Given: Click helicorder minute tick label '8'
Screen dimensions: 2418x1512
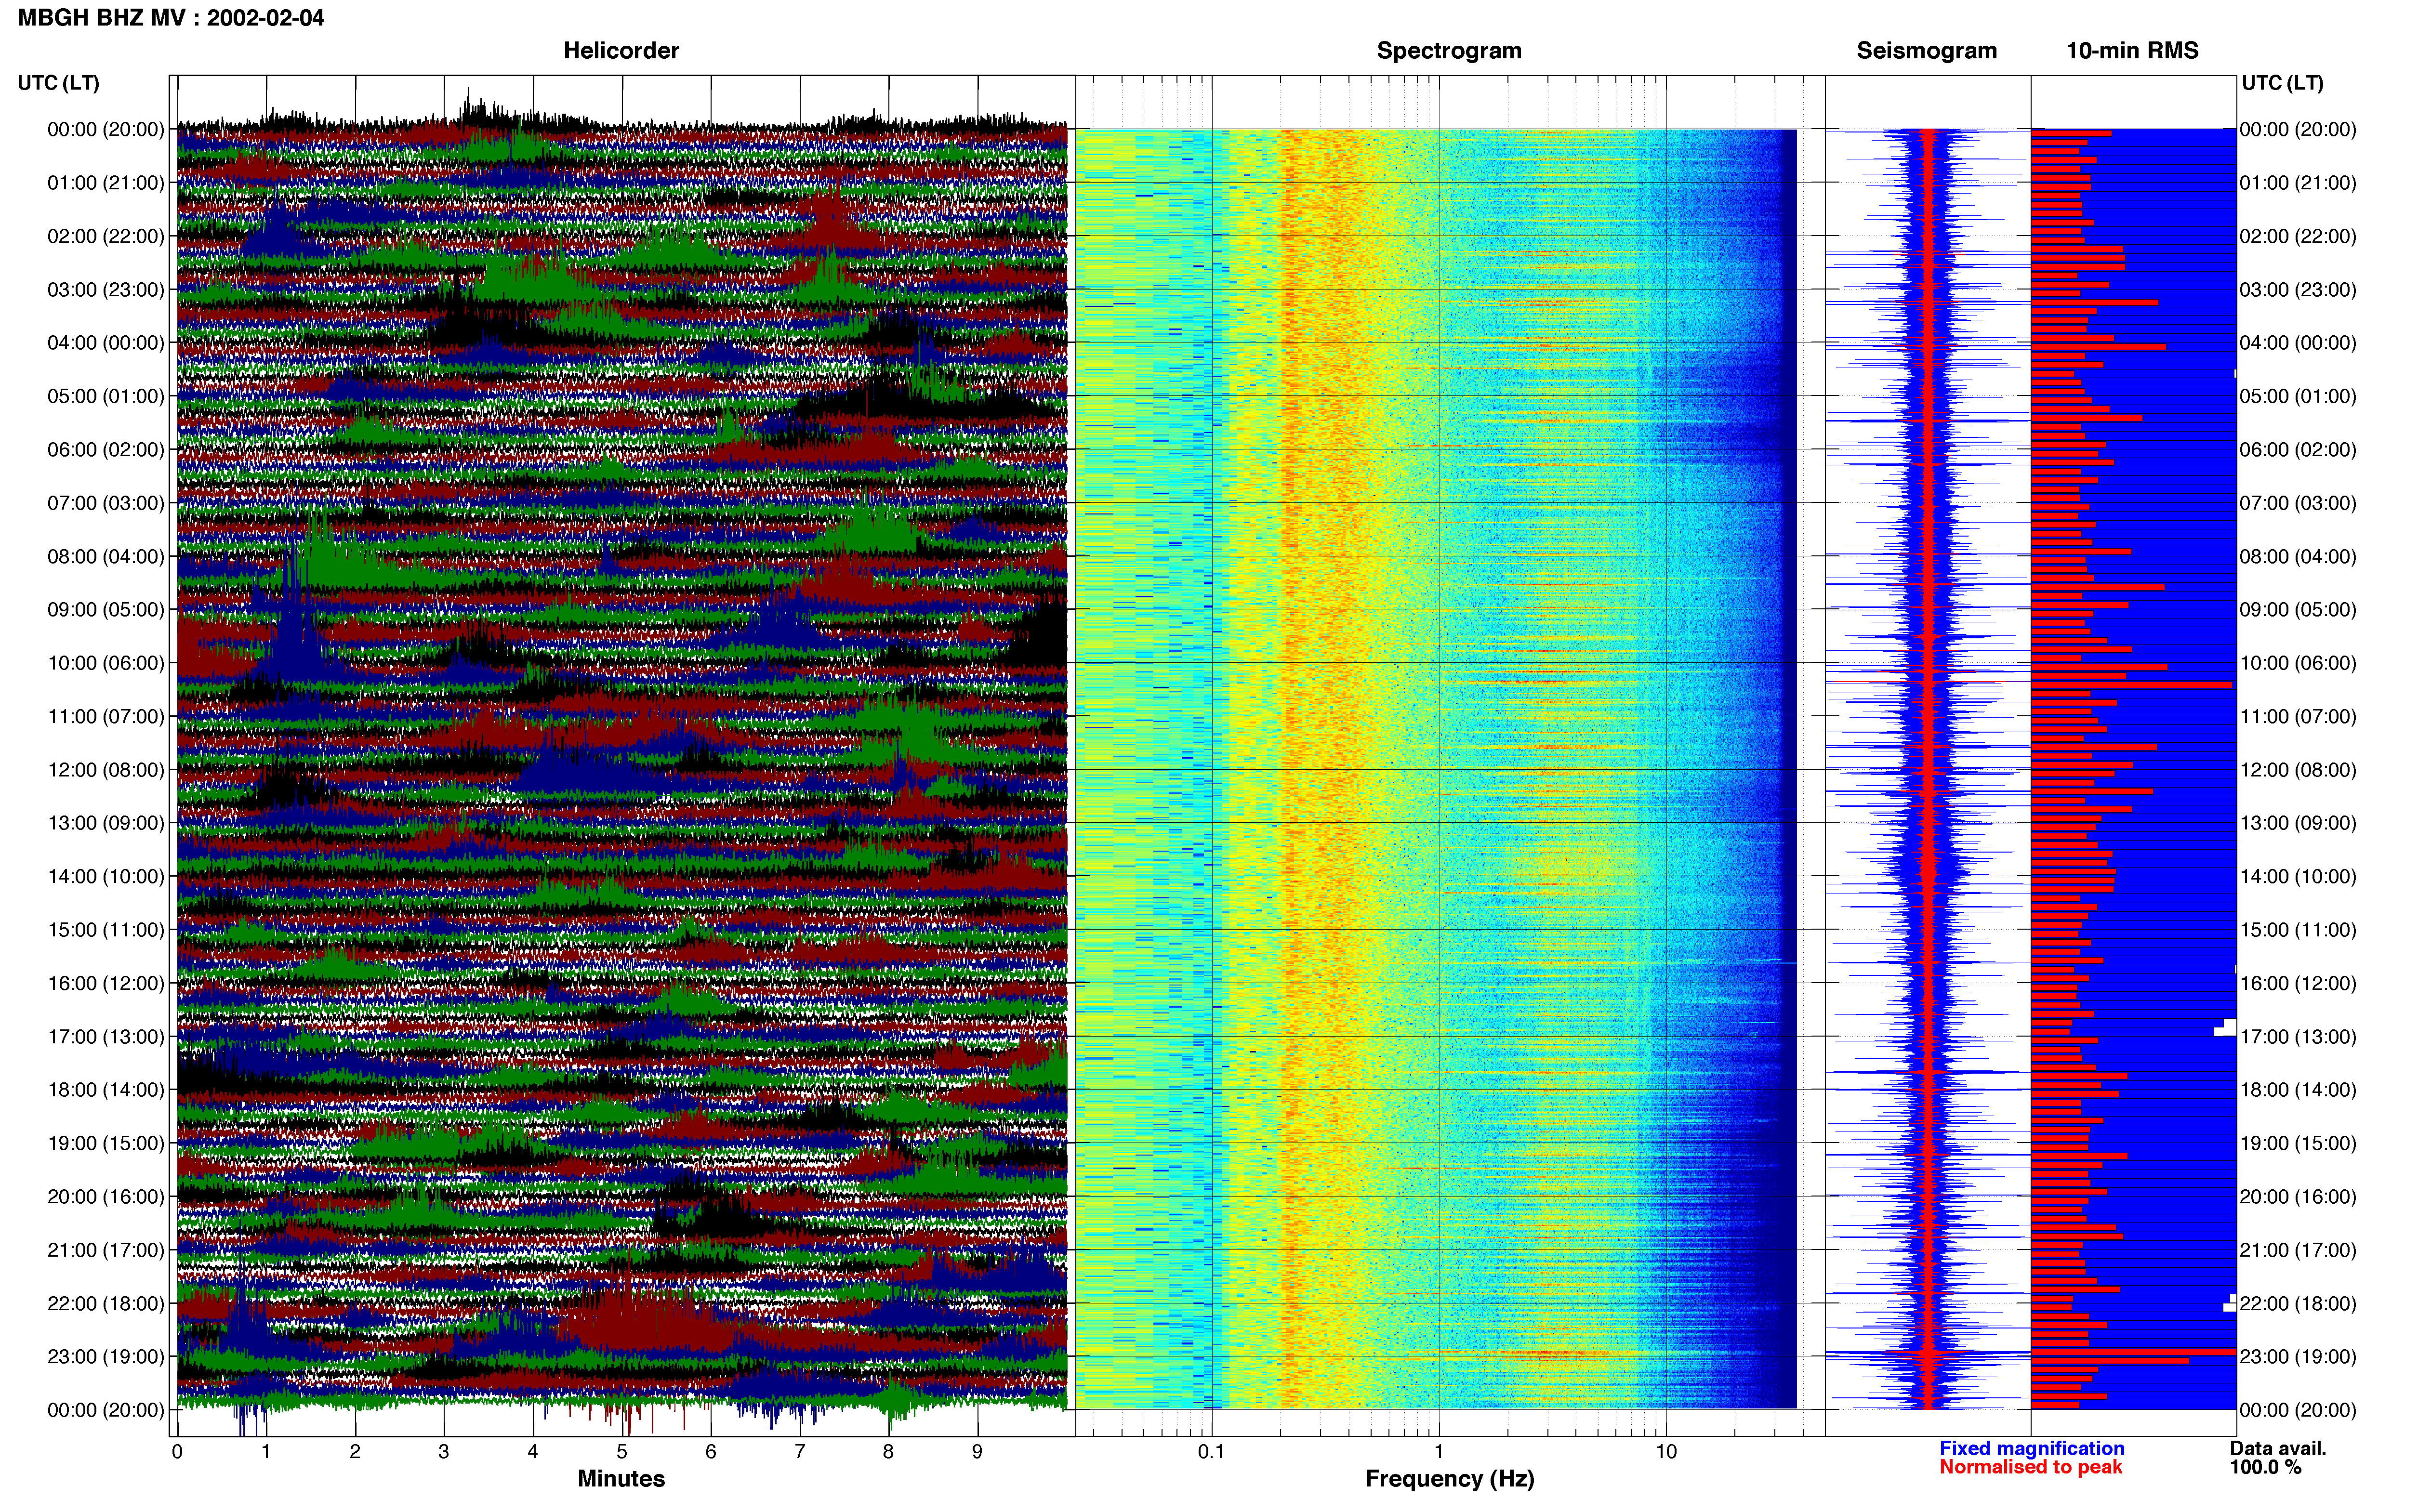Looking at the screenshot, I should pos(888,1452).
